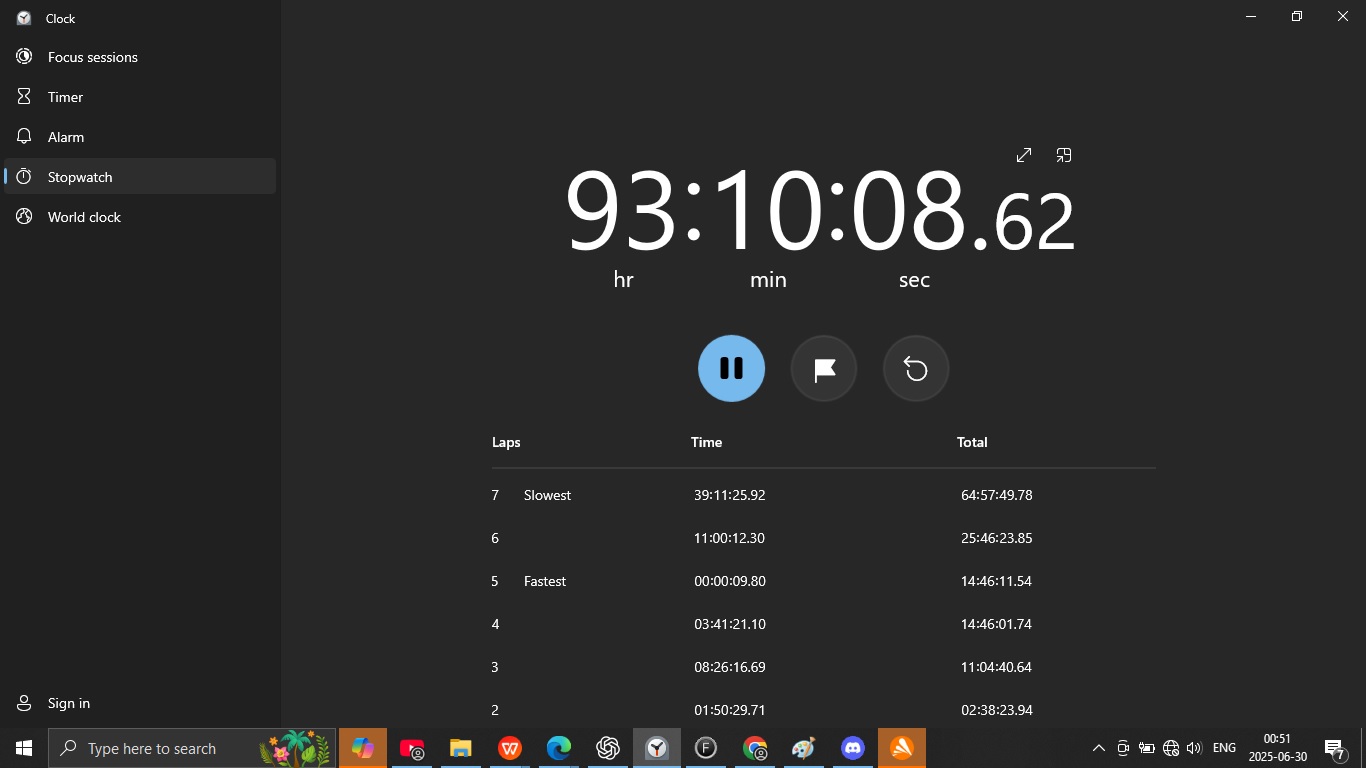
Task: Go to Alarm page
Action: [140, 137]
